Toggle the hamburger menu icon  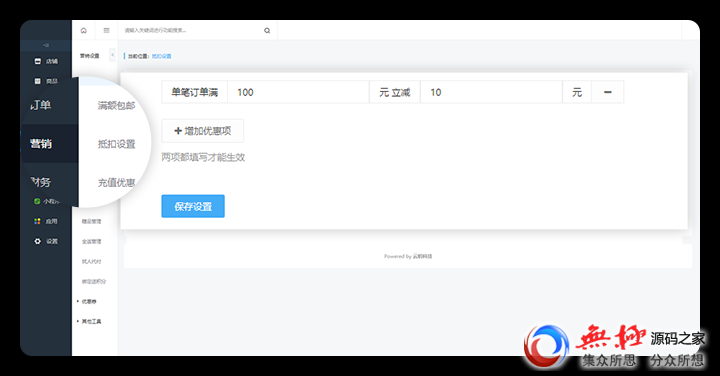click(x=107, y=31)
